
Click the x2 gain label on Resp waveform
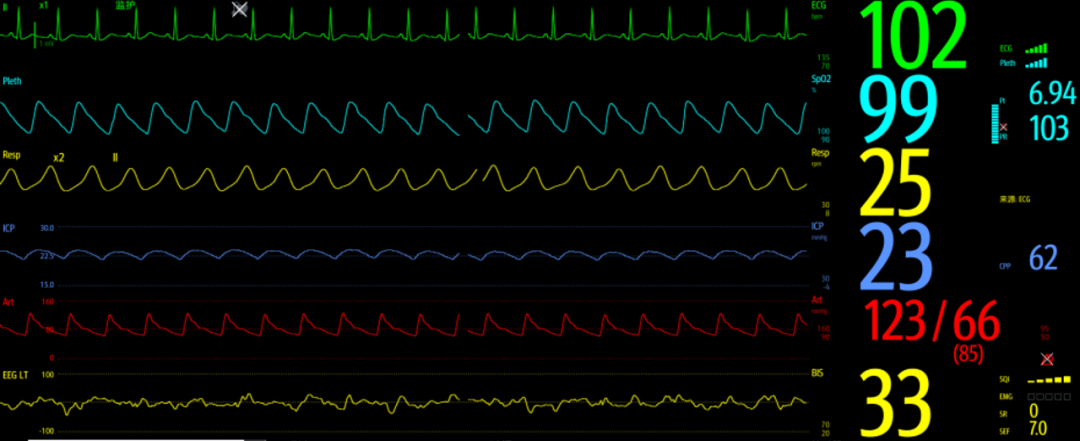point(59,158)
